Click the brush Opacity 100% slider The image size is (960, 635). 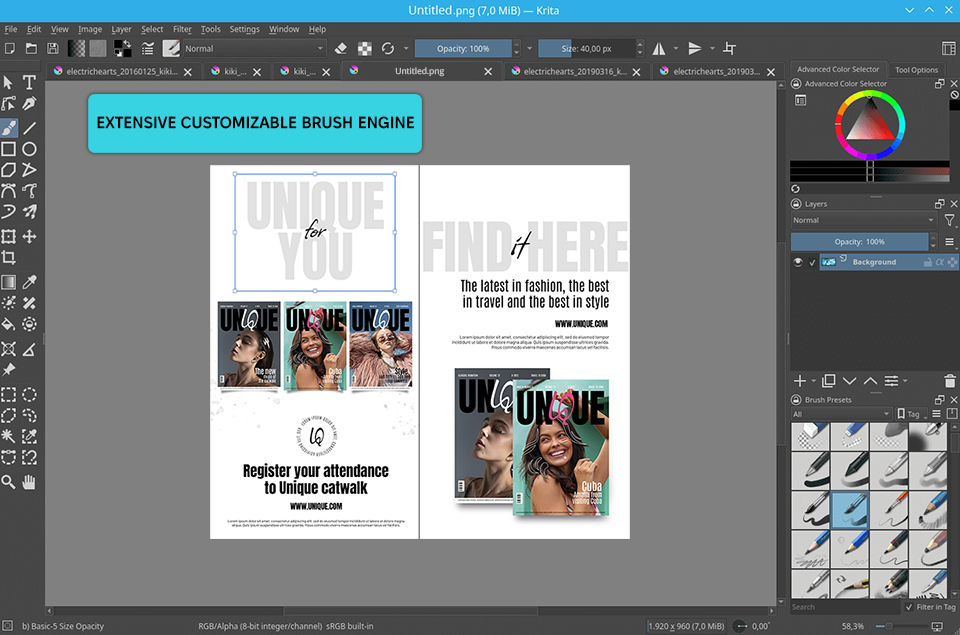pos(463,48)
